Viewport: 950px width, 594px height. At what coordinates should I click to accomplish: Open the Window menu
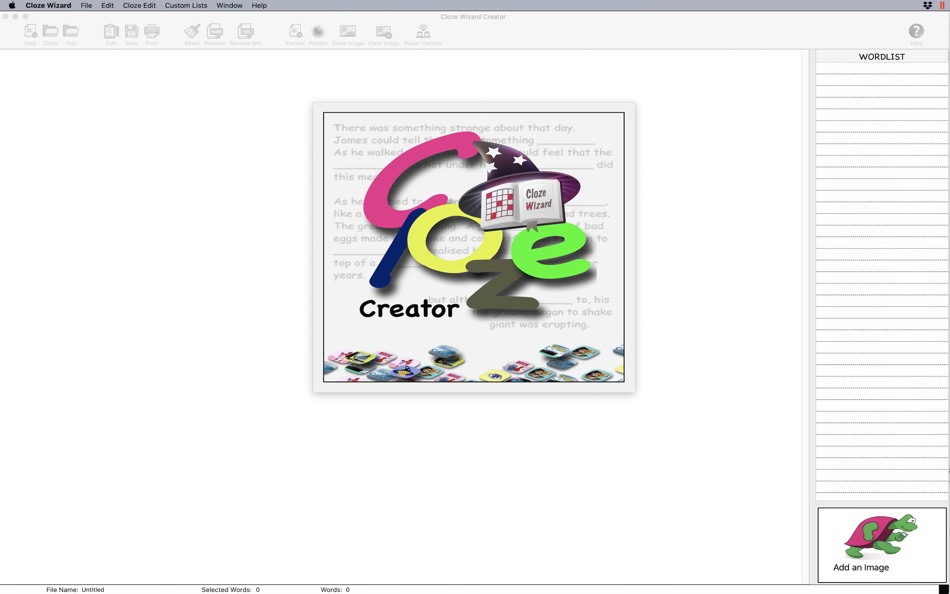pos(229,5)
